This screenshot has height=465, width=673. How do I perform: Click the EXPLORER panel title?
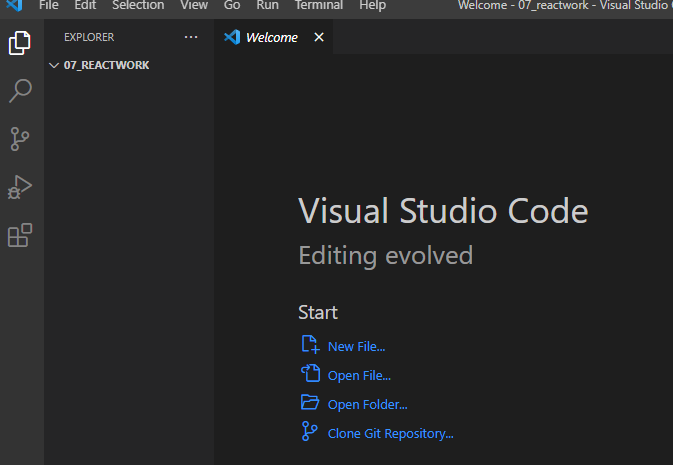coord(89,37)
